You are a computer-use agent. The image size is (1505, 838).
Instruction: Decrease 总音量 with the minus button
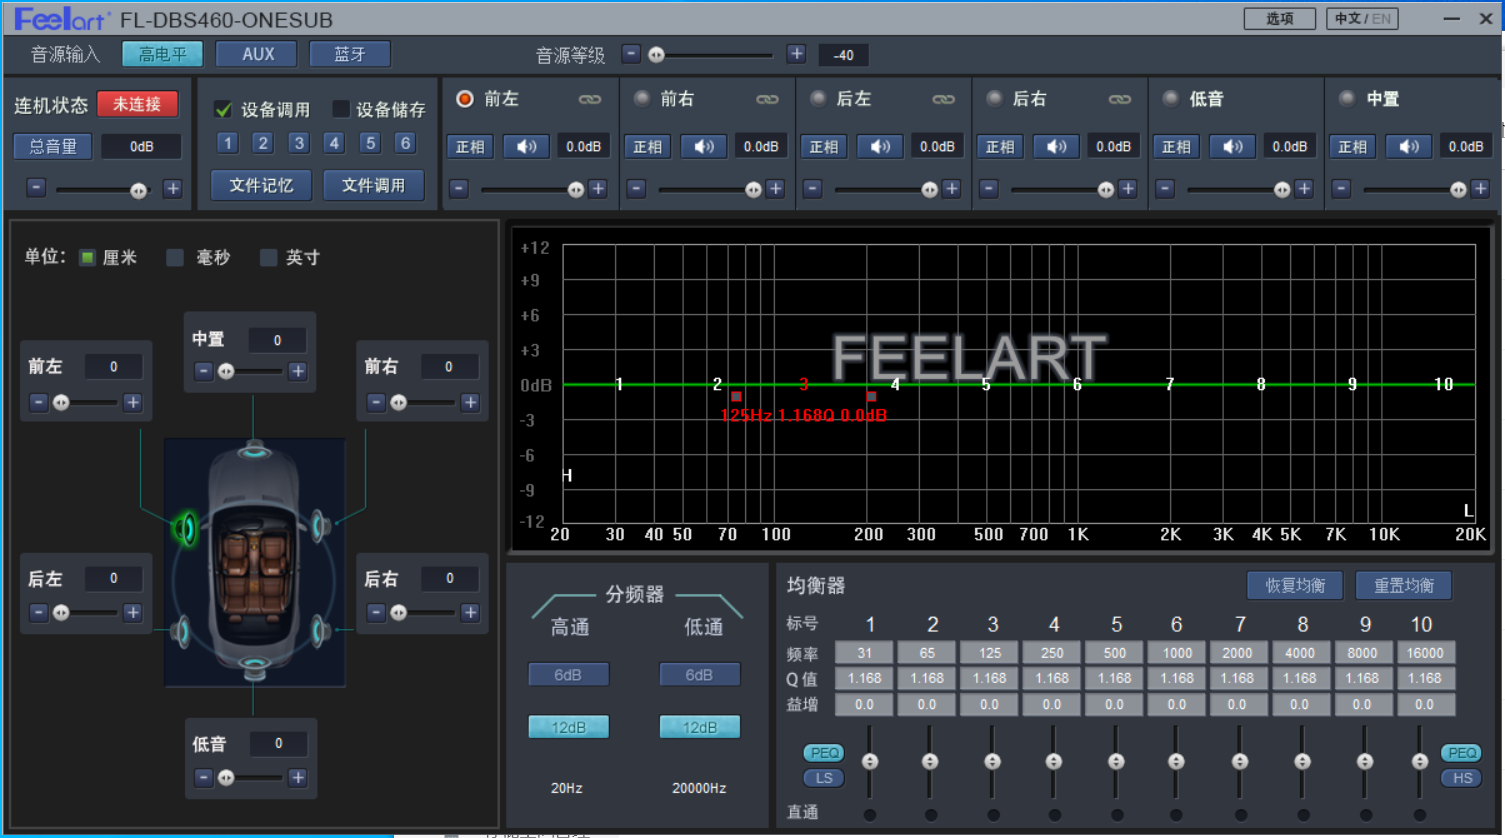[36, 188]
